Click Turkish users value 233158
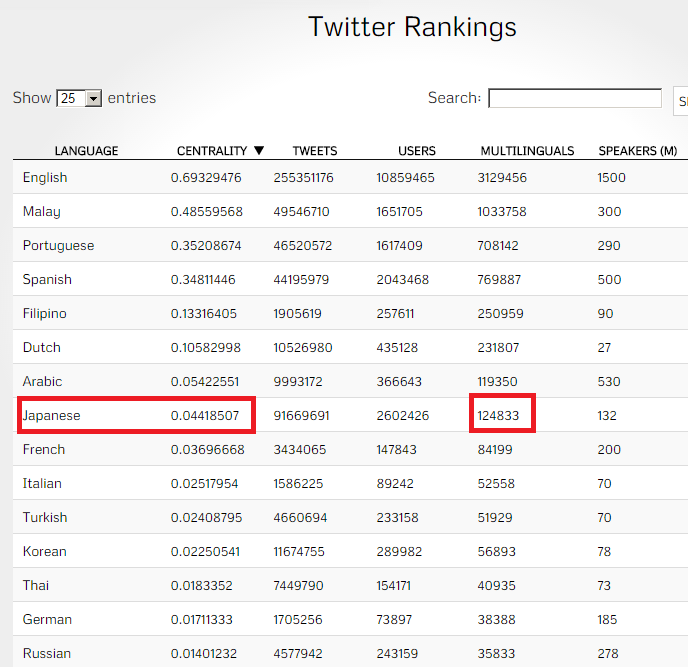This screenshot has height=667, width=688. (x=398, y=518)
